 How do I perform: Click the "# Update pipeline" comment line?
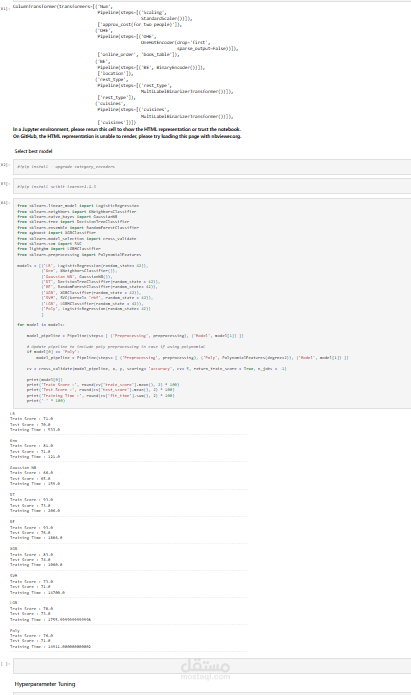pyautogui.click(x=115, y=346)
